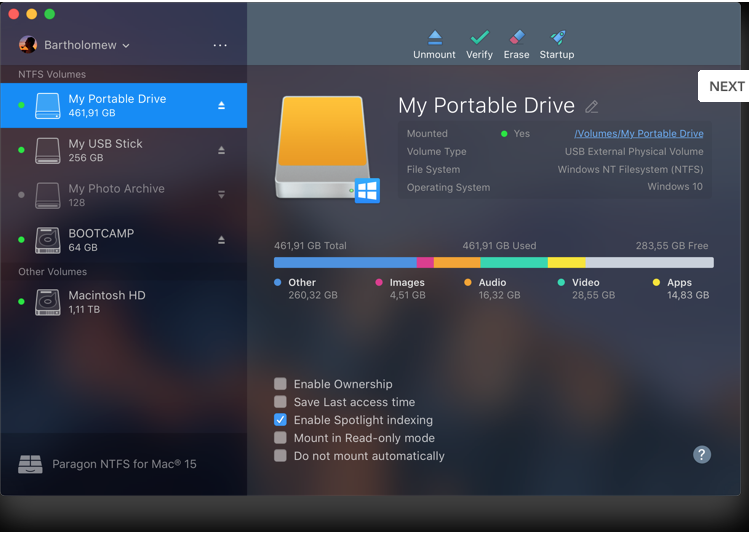The width and height of the screenshot is (749, 533).
Task: Click My USB Stick drive icon
Action: pyautogui.click(x=48, y=150)
